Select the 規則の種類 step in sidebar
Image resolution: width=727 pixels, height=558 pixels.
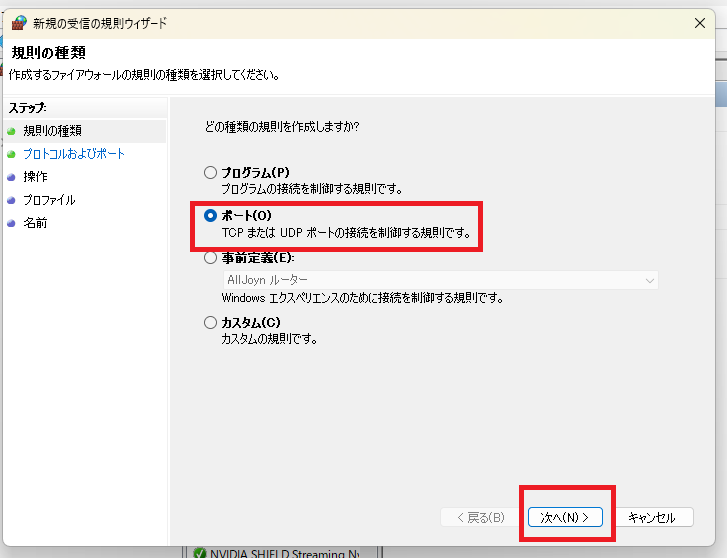pyautogui.click(x=52, y=131)
